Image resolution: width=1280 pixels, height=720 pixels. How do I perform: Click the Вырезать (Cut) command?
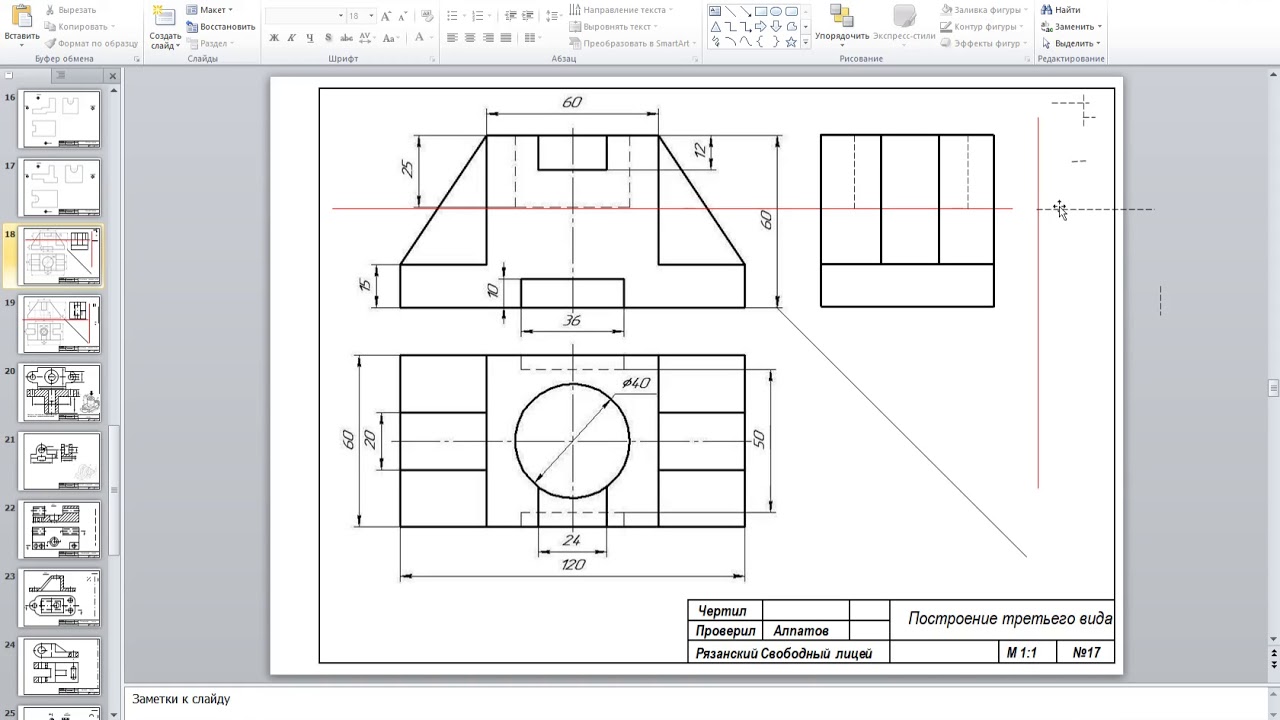click(71, 10)
